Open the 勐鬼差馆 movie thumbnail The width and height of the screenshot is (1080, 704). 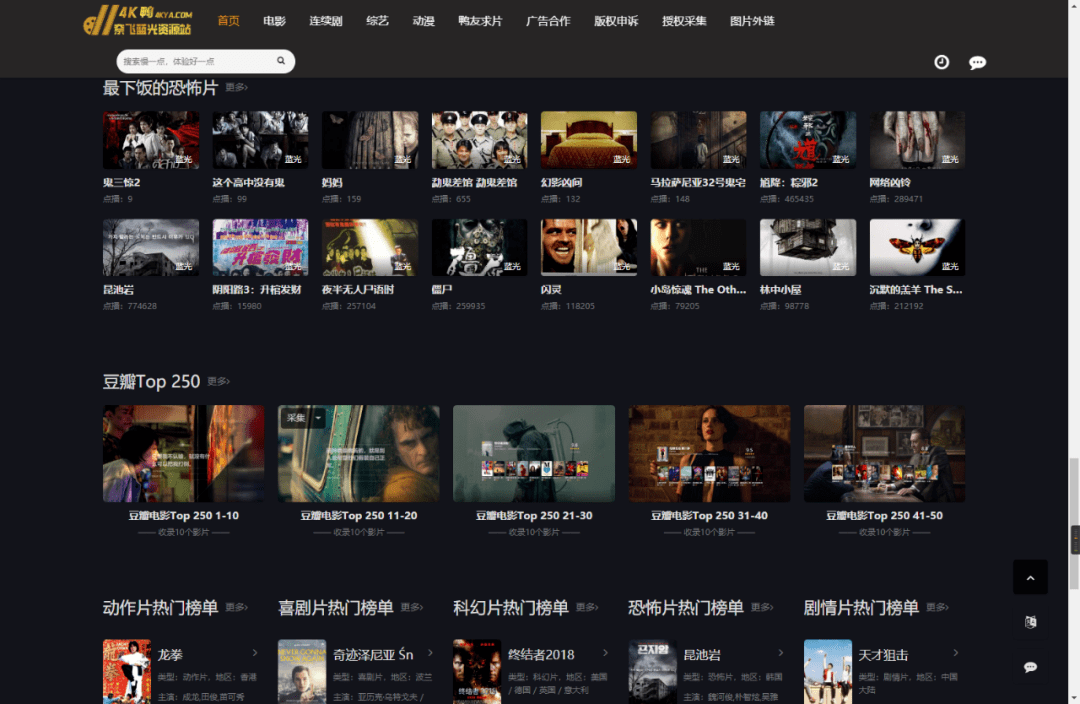479,140
